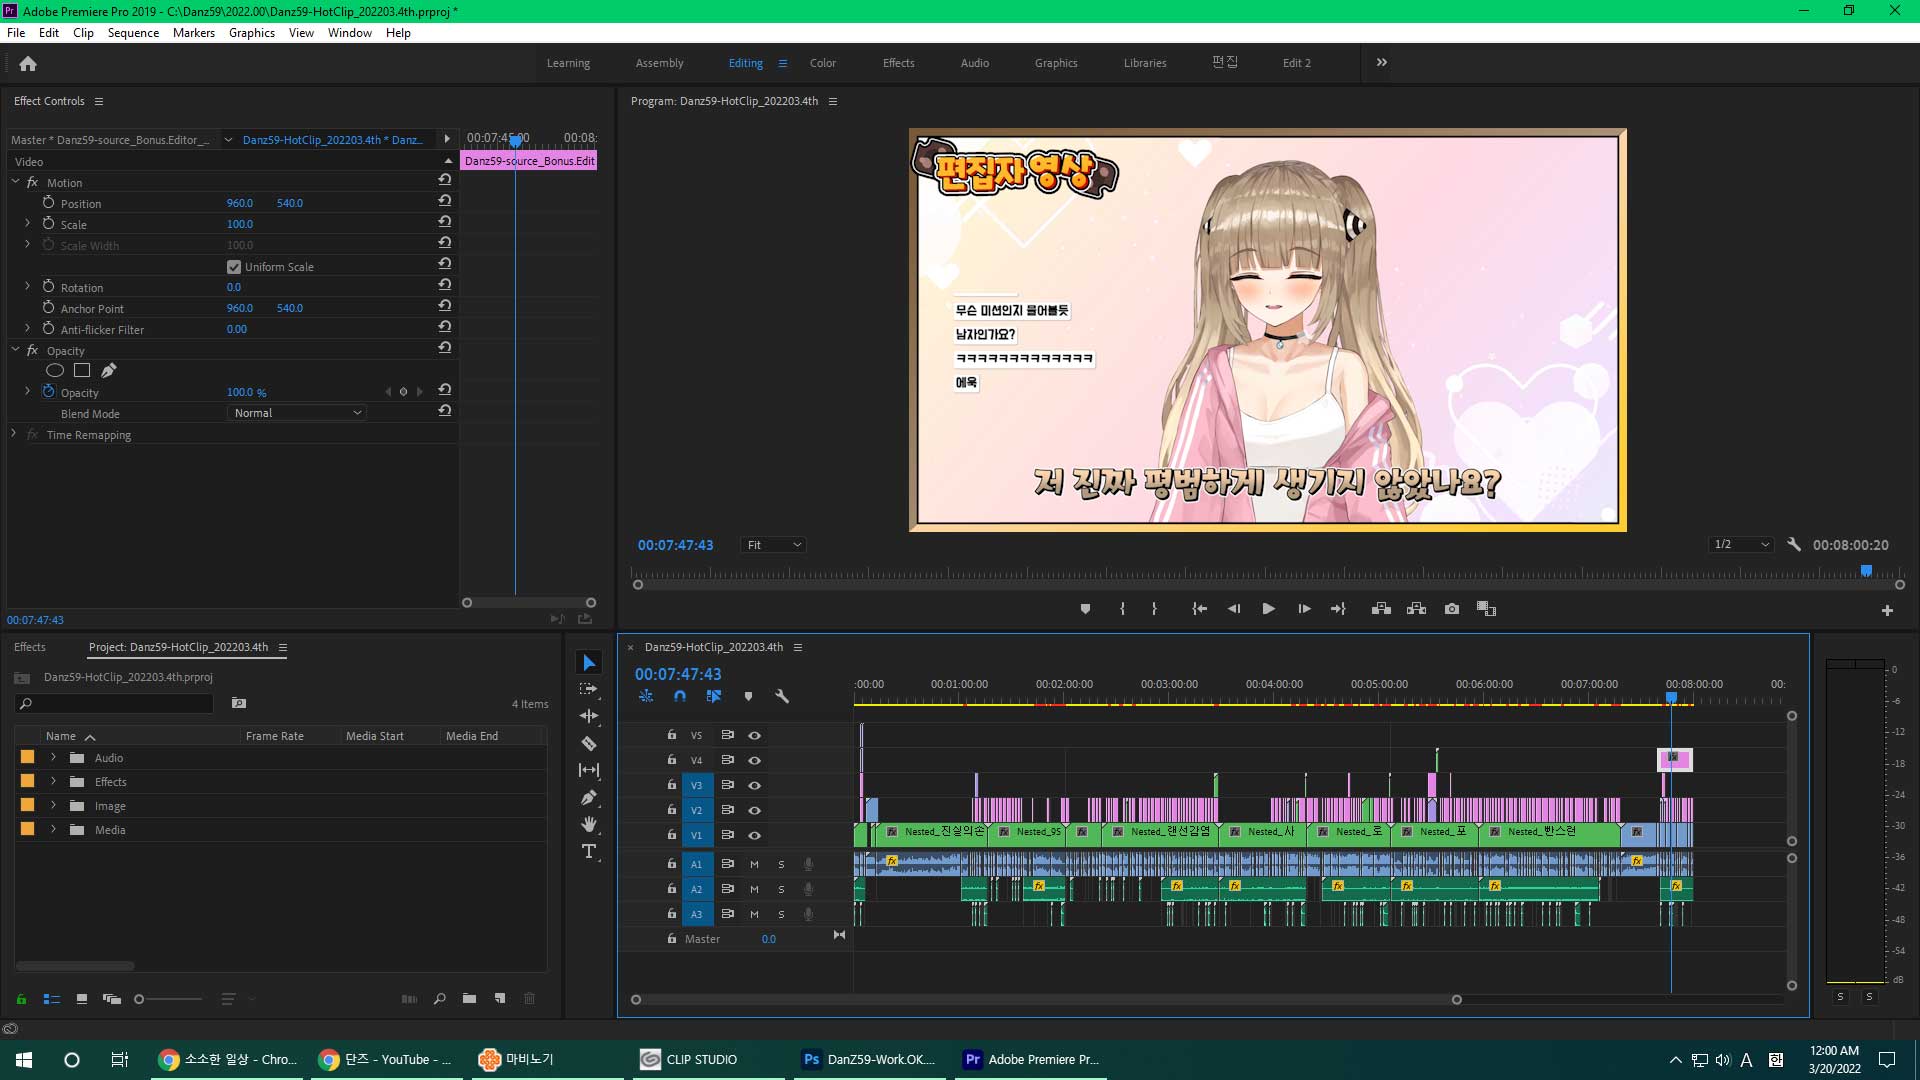This screenshot has height=1080, width=1920.
Task: Select the Pen tool in tools panel
Action: coord(589,797)
